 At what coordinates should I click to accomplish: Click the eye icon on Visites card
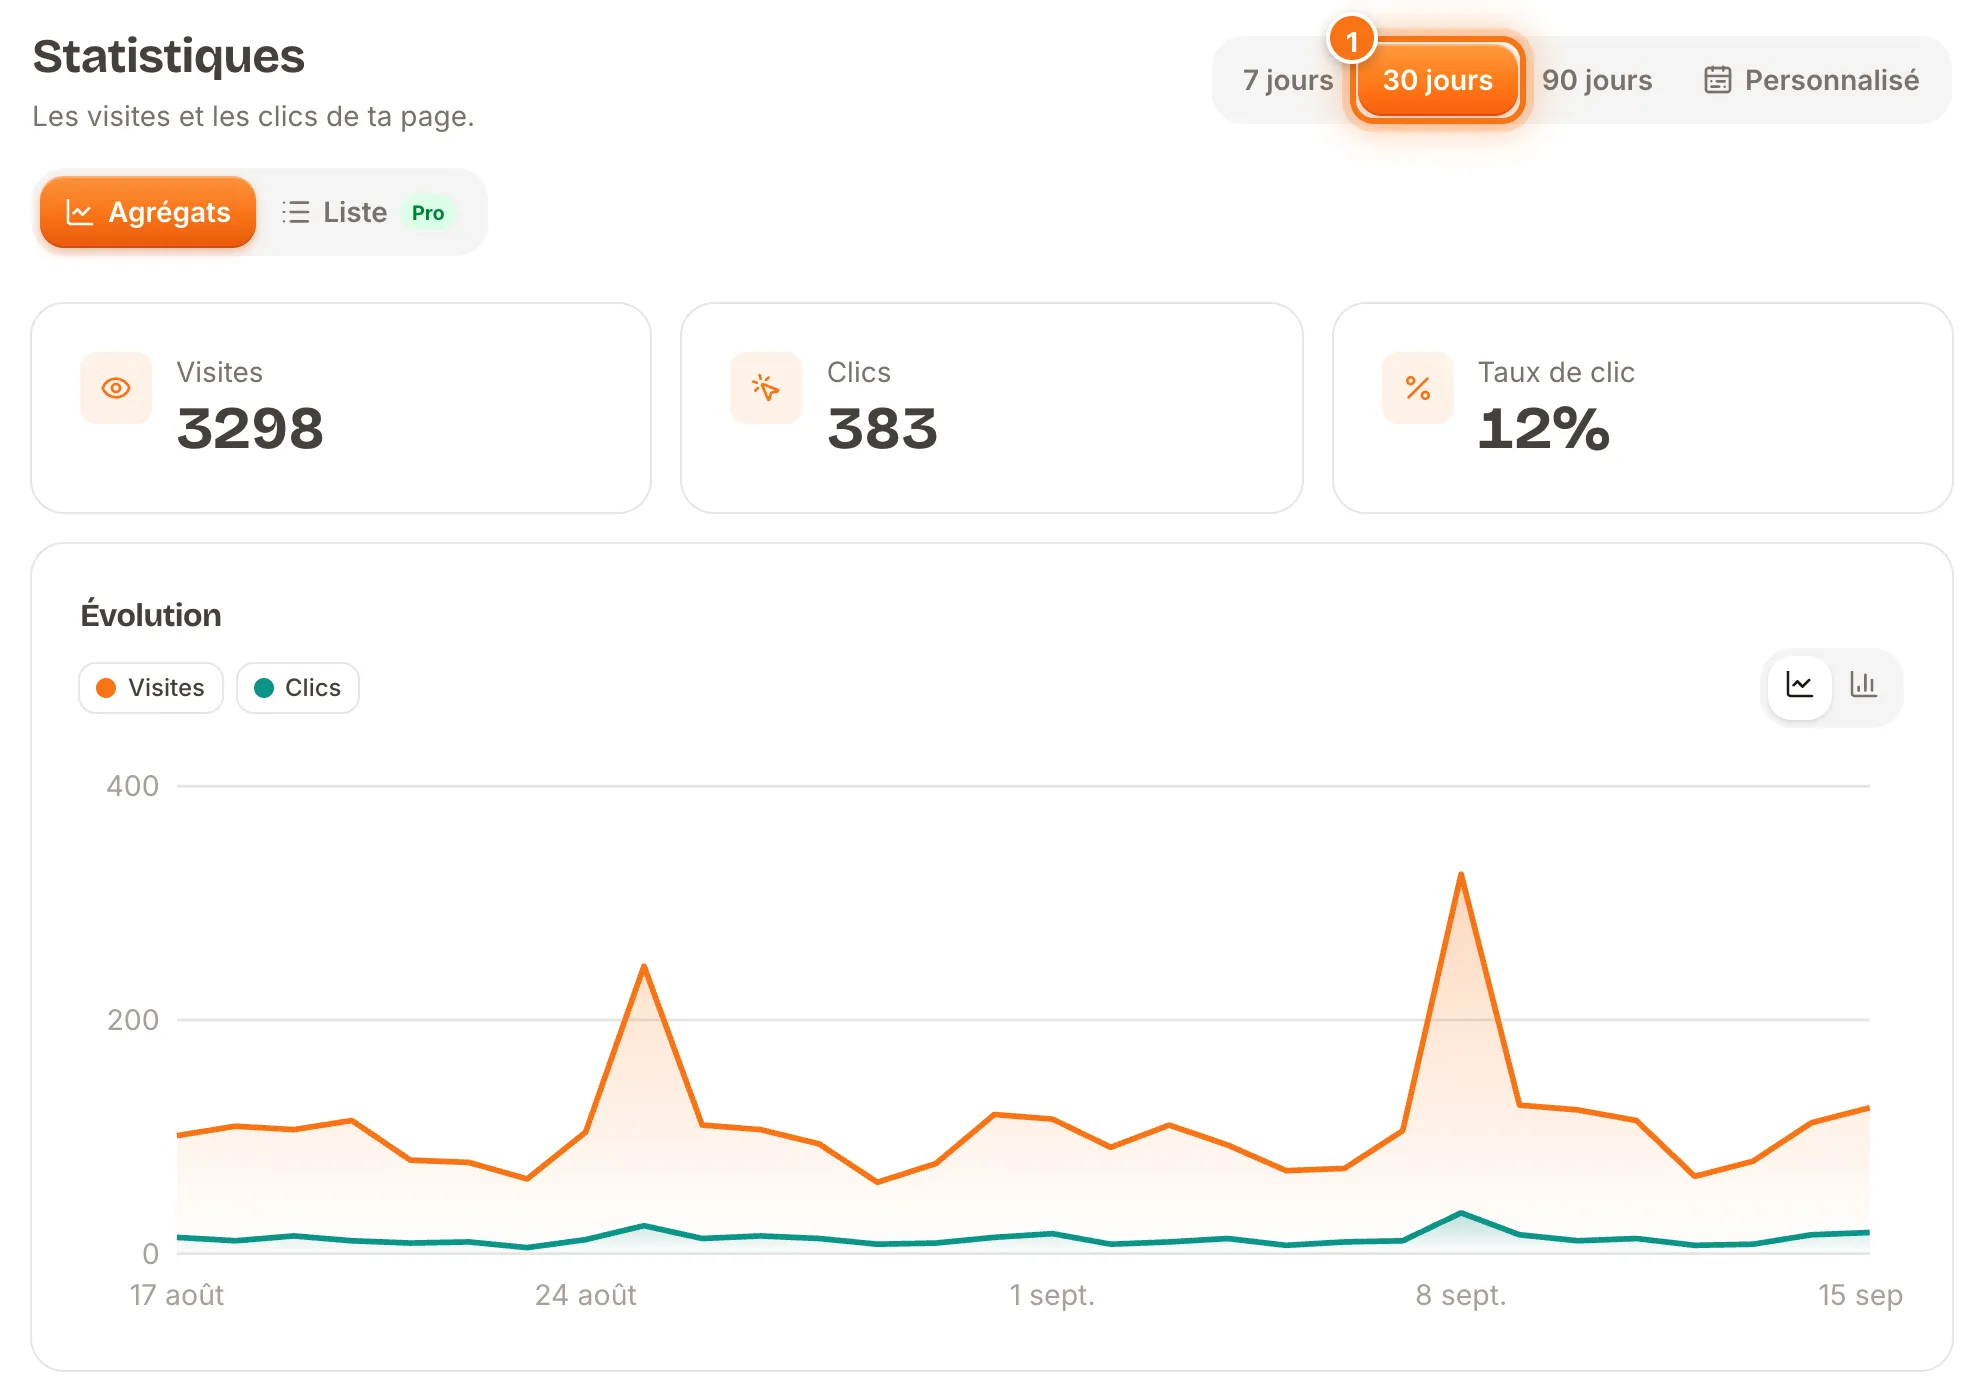(x=116, y=388)
